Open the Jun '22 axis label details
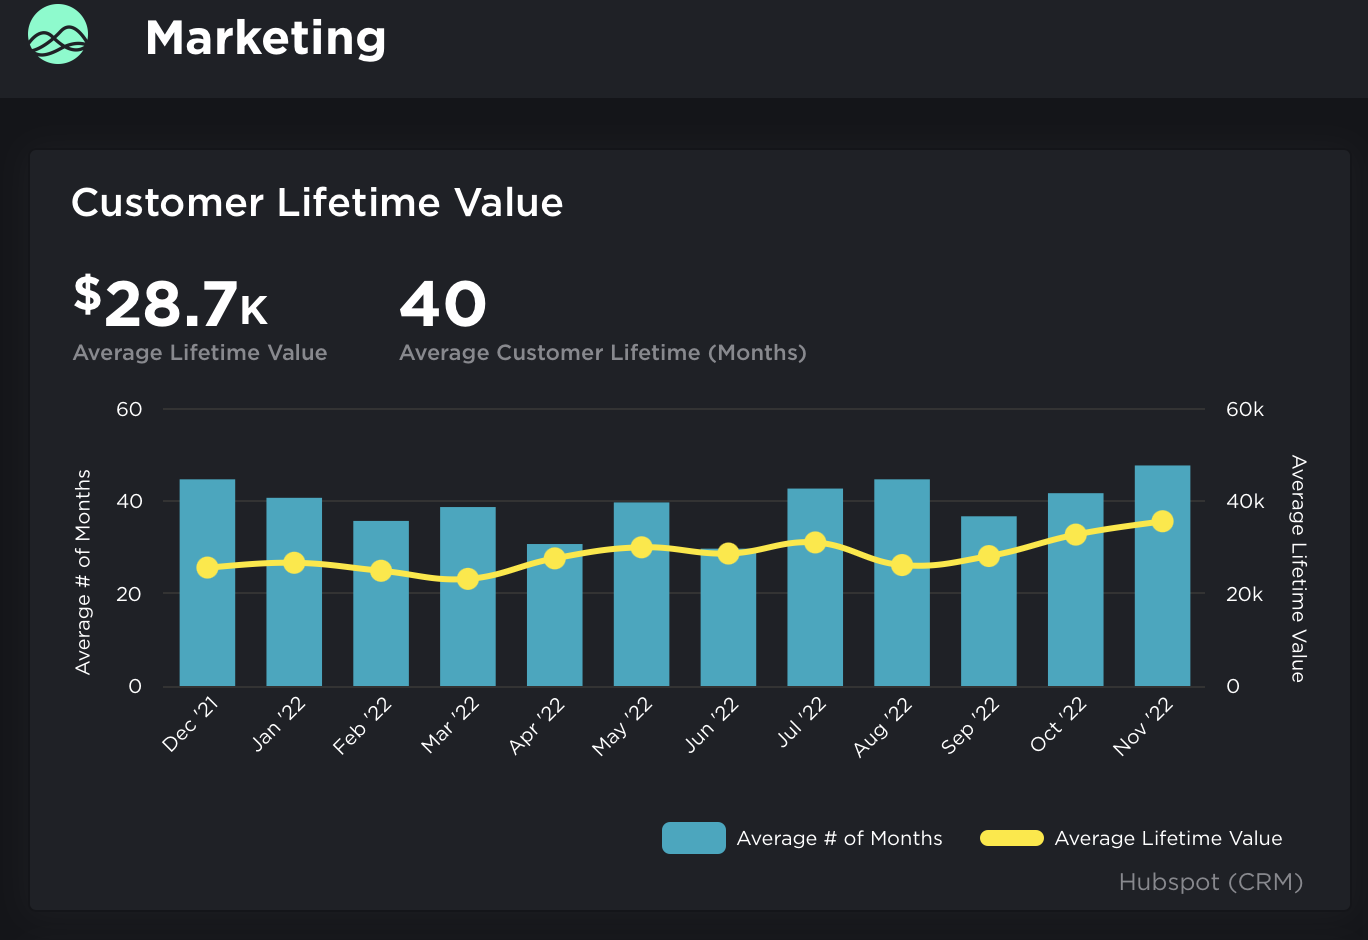The height and width of the screenshot is (940, 1368). click(712, 722)
